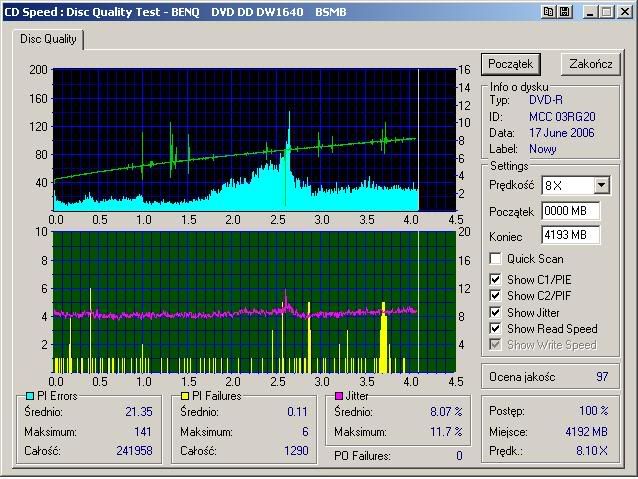Image resolution: width=638 pixels, height=479 pixels.
Task: Click the Początek start button
Action: (511, 64)
